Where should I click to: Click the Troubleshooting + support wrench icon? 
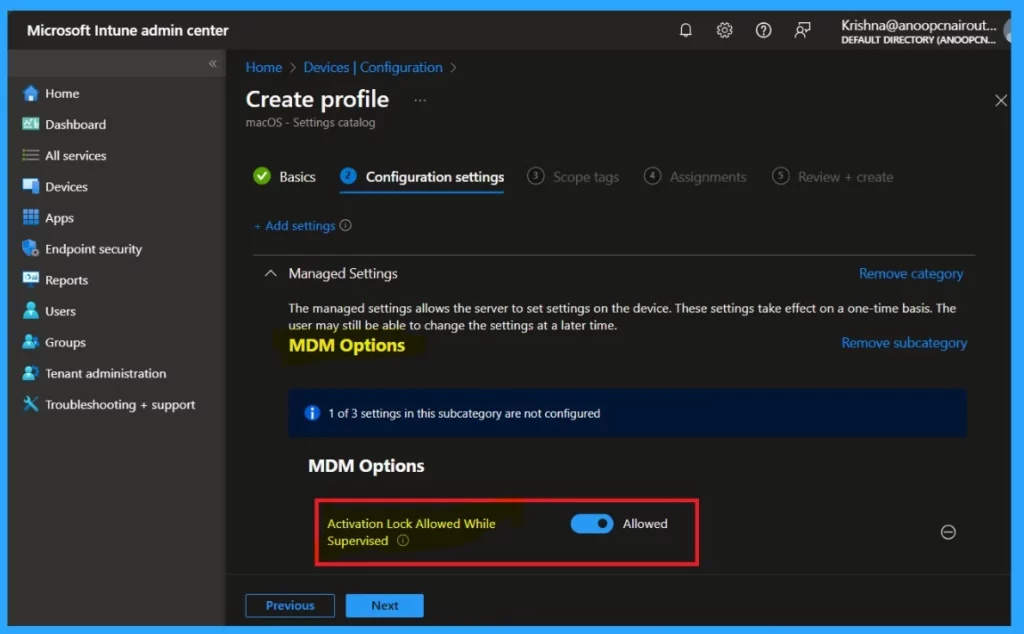tap(30, 404)
